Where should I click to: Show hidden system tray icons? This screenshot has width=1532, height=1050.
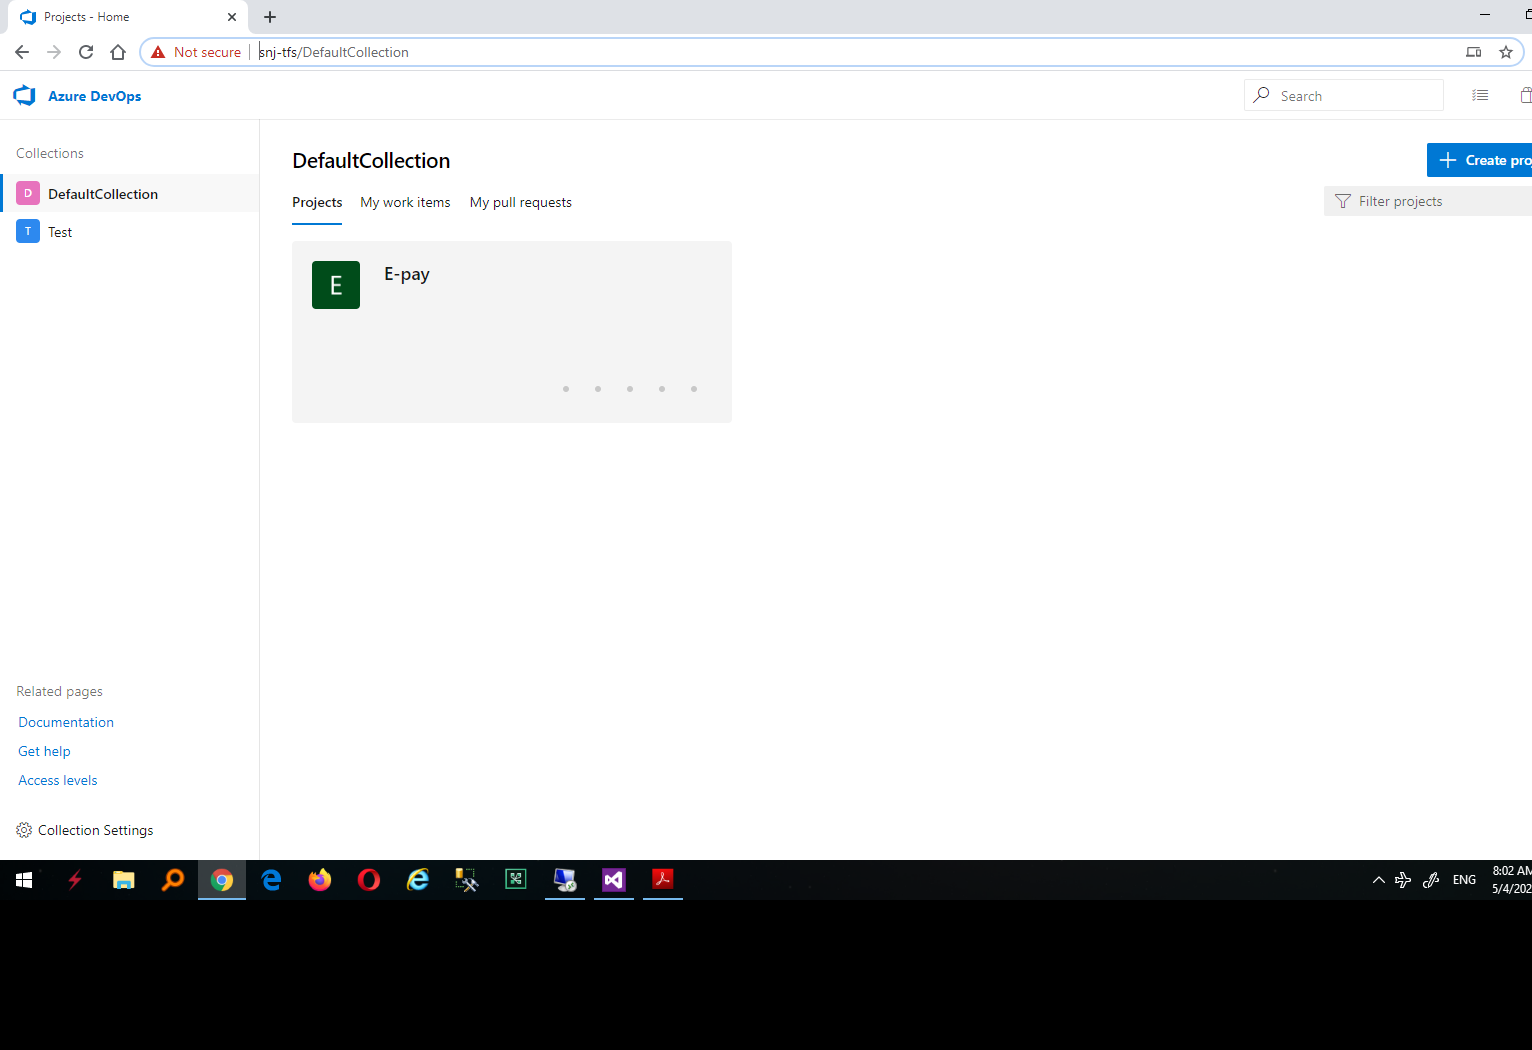1379,880
